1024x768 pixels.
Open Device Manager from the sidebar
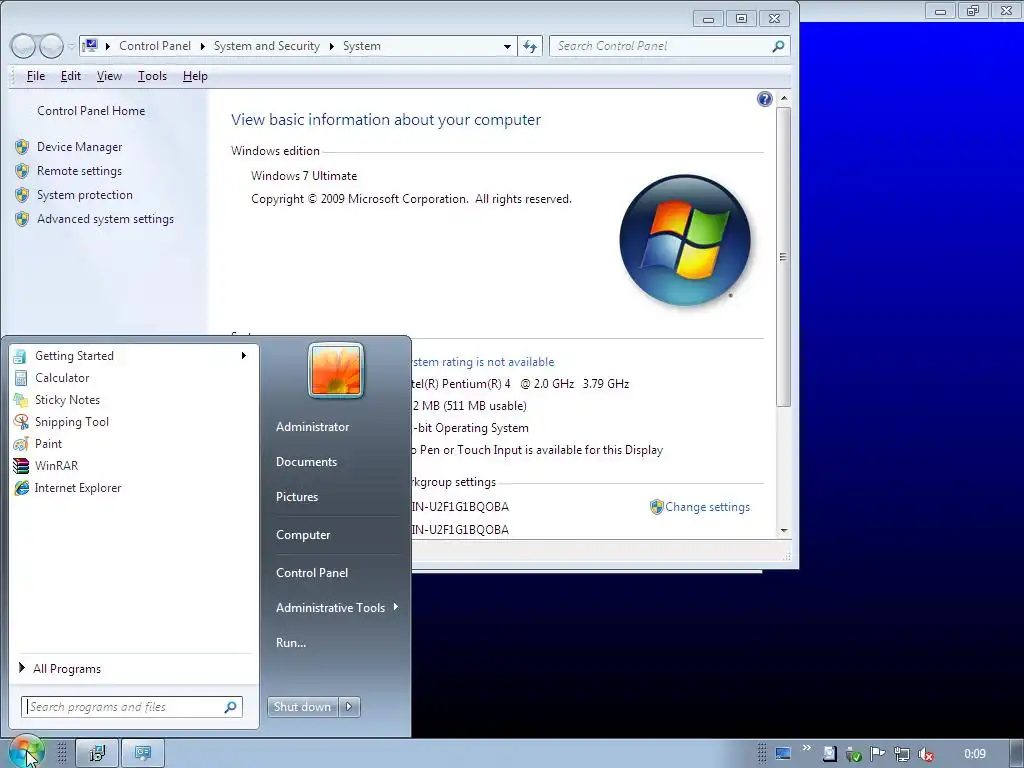(x=79, y=147)
